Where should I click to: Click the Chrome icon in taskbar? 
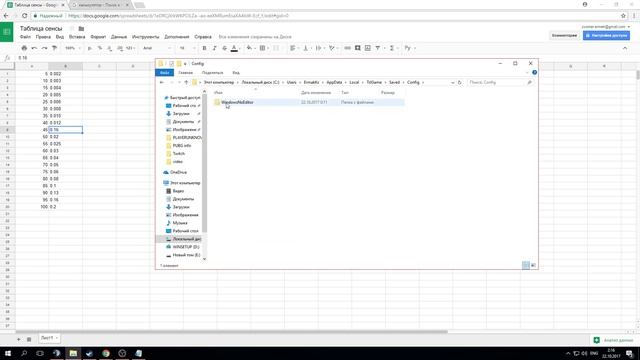coord(106,353)
